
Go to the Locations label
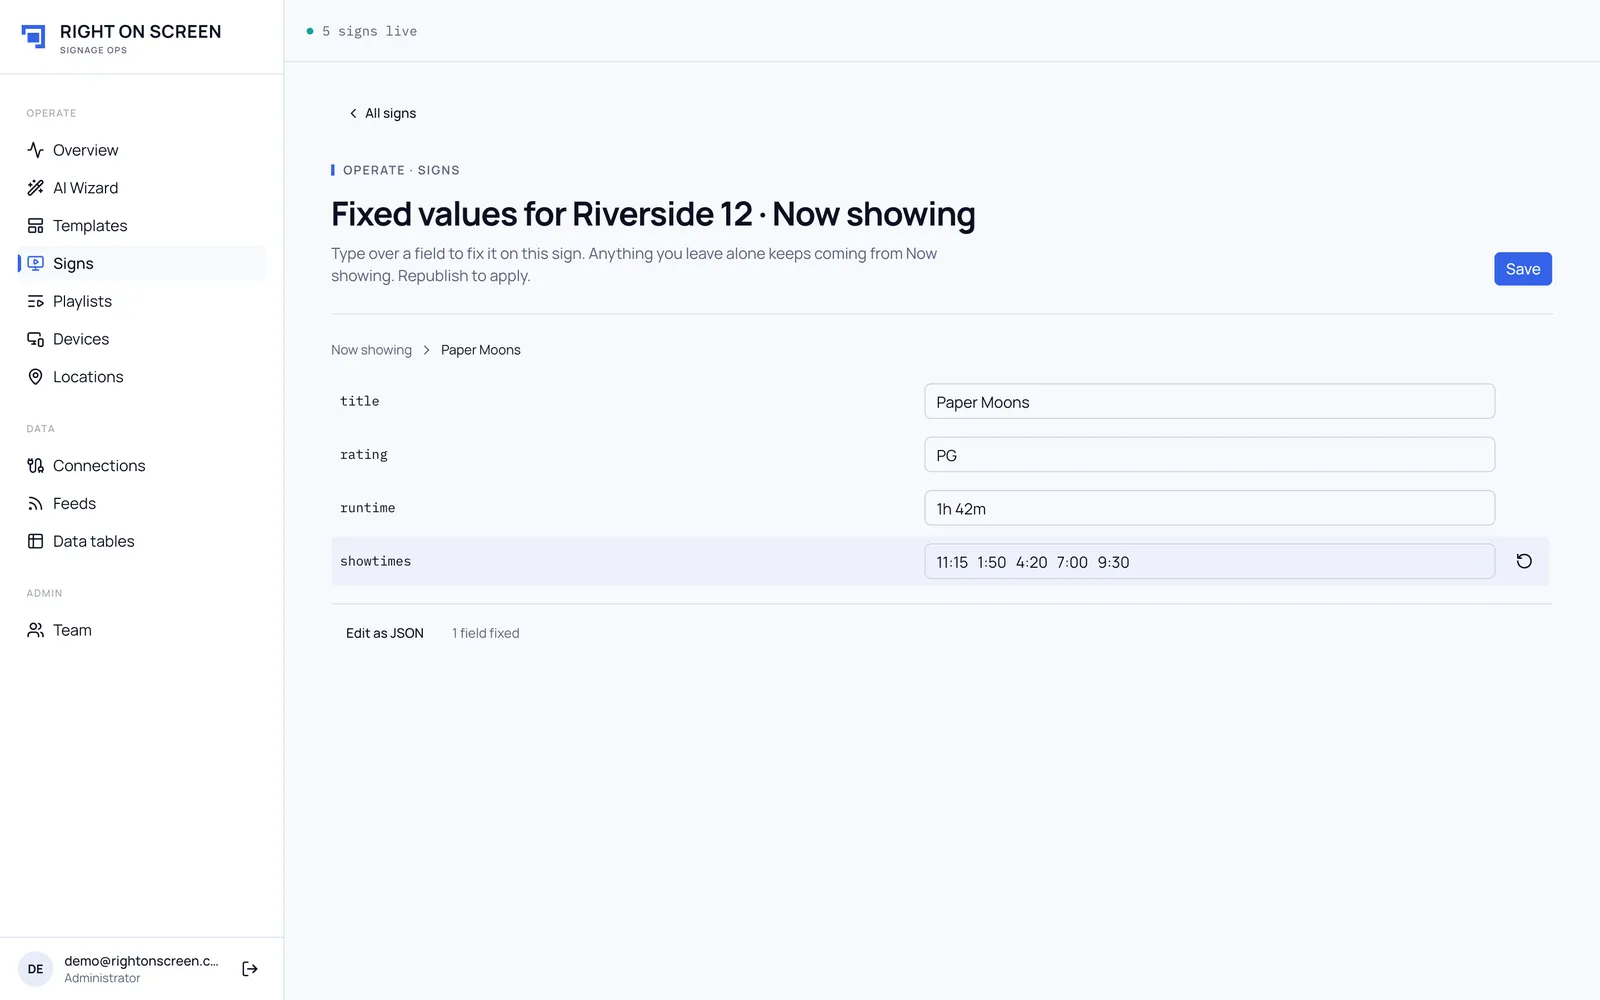[x=88, y=377]
